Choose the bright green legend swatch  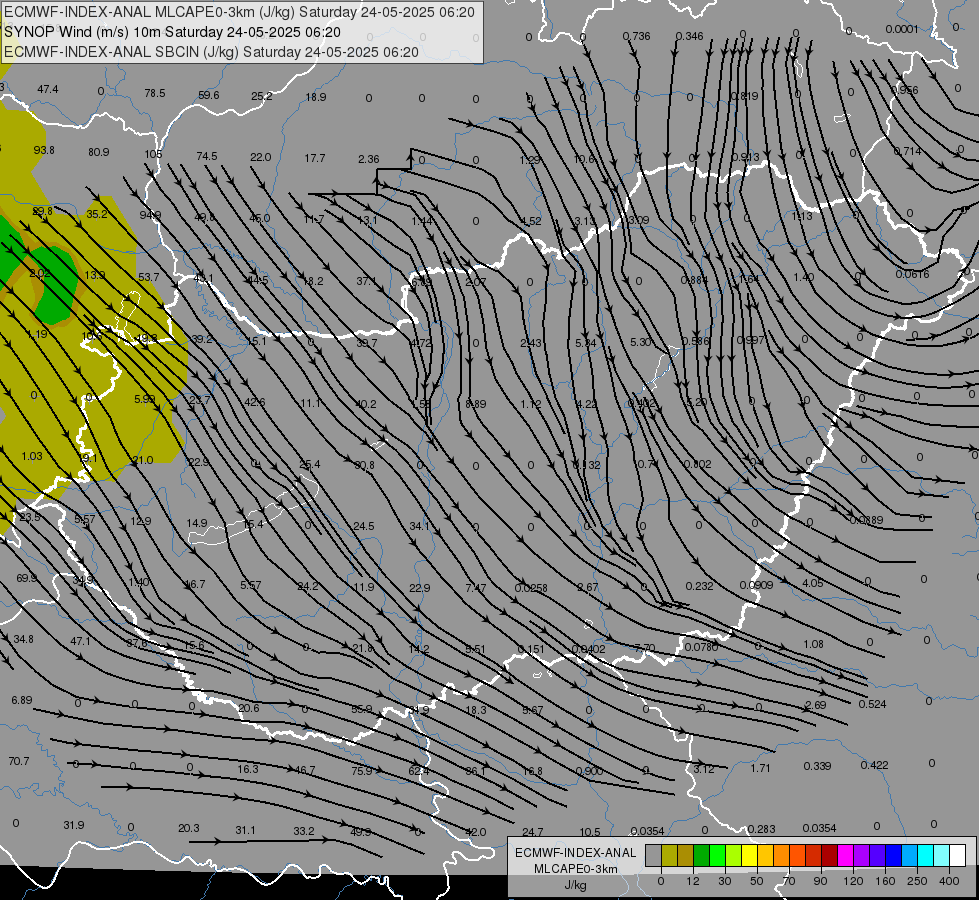(x=717, y=855)
